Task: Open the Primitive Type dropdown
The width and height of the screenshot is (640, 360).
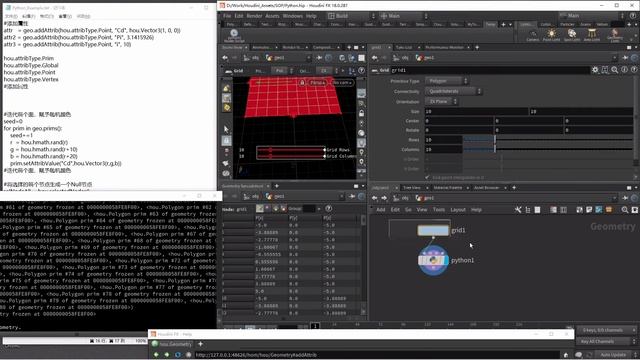Action: click(x=446, y=81)
